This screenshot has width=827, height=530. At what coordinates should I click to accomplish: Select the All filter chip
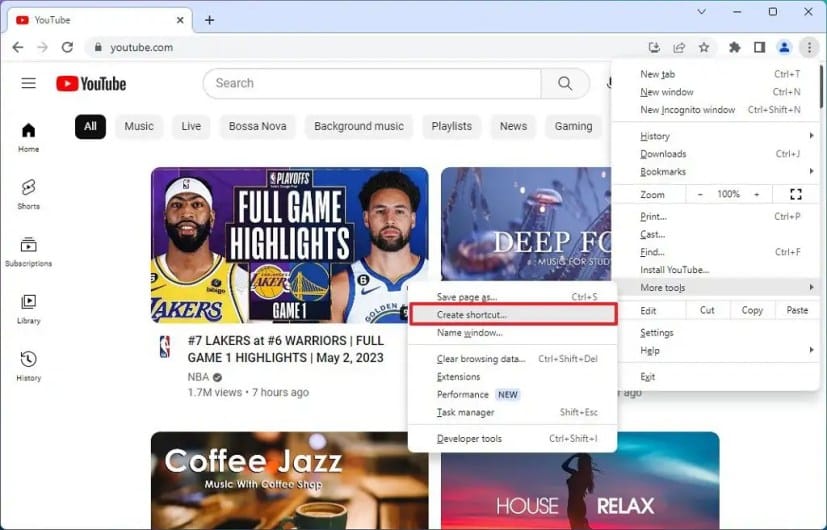(90, 127)
